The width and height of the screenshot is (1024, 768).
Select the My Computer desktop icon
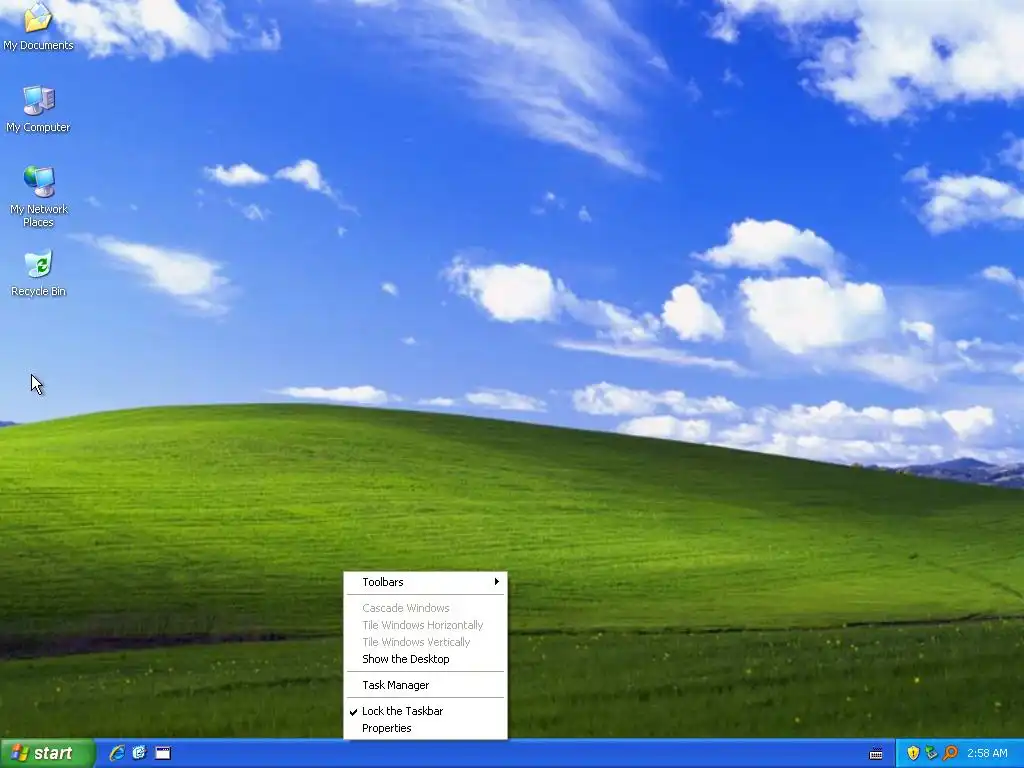(38, 108)
